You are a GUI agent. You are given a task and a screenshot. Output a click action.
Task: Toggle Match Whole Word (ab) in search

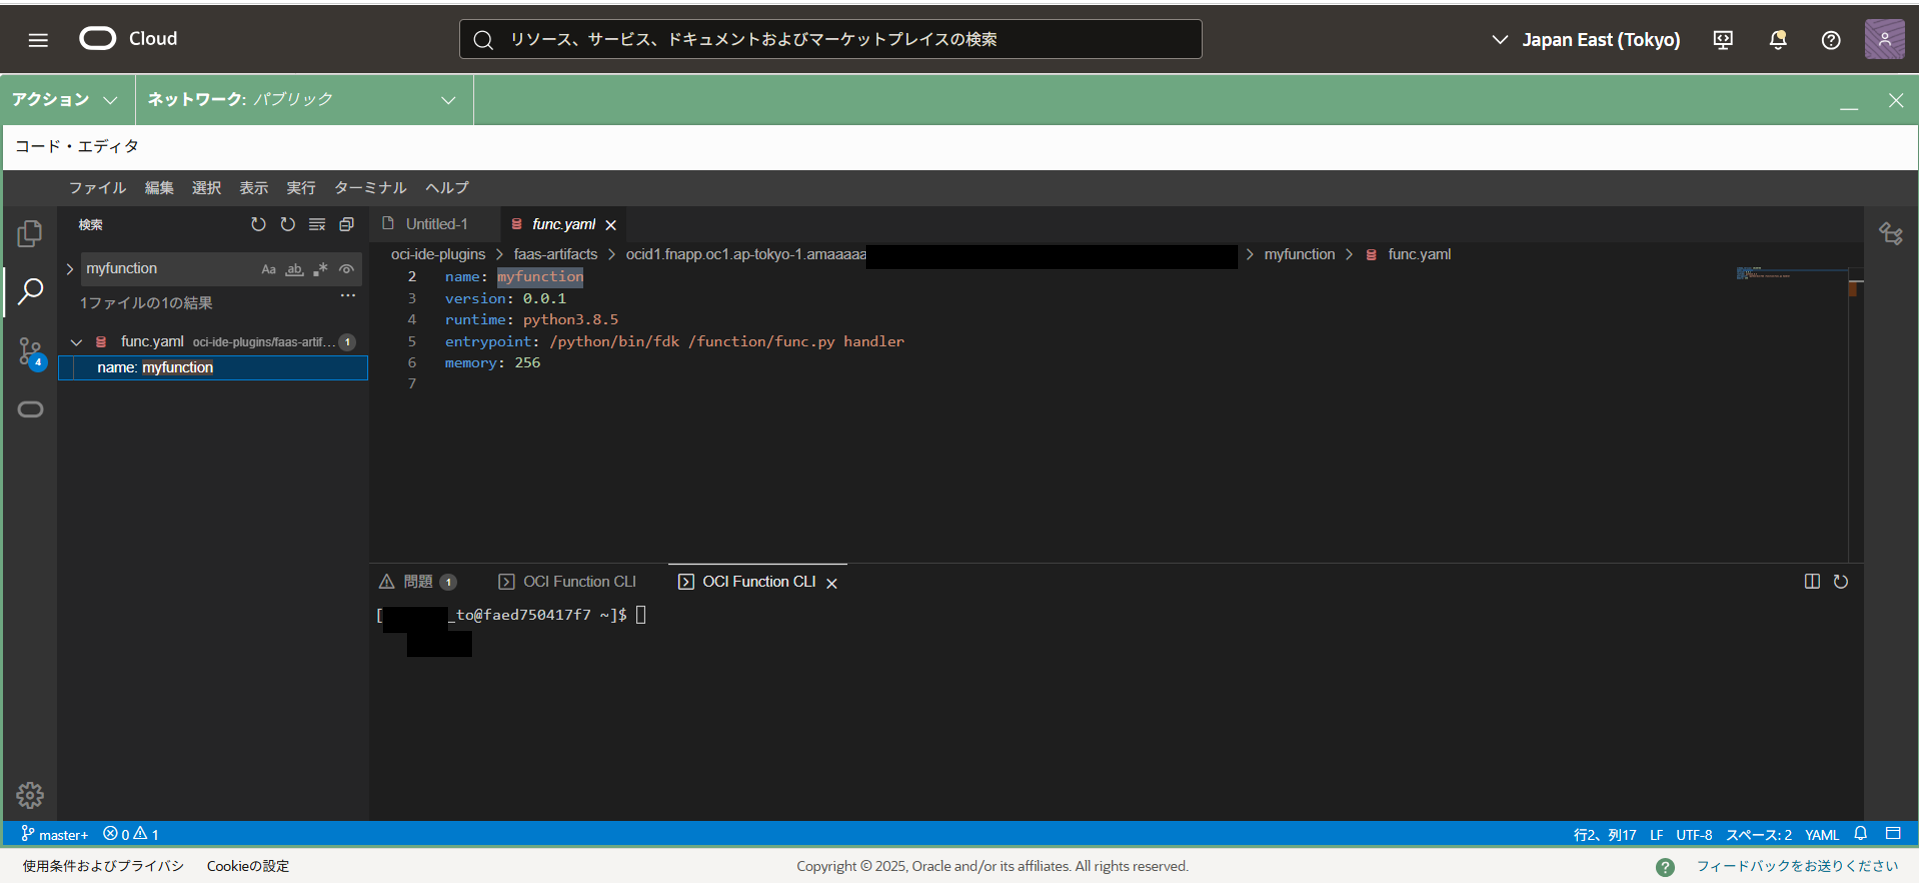(294, 270)
